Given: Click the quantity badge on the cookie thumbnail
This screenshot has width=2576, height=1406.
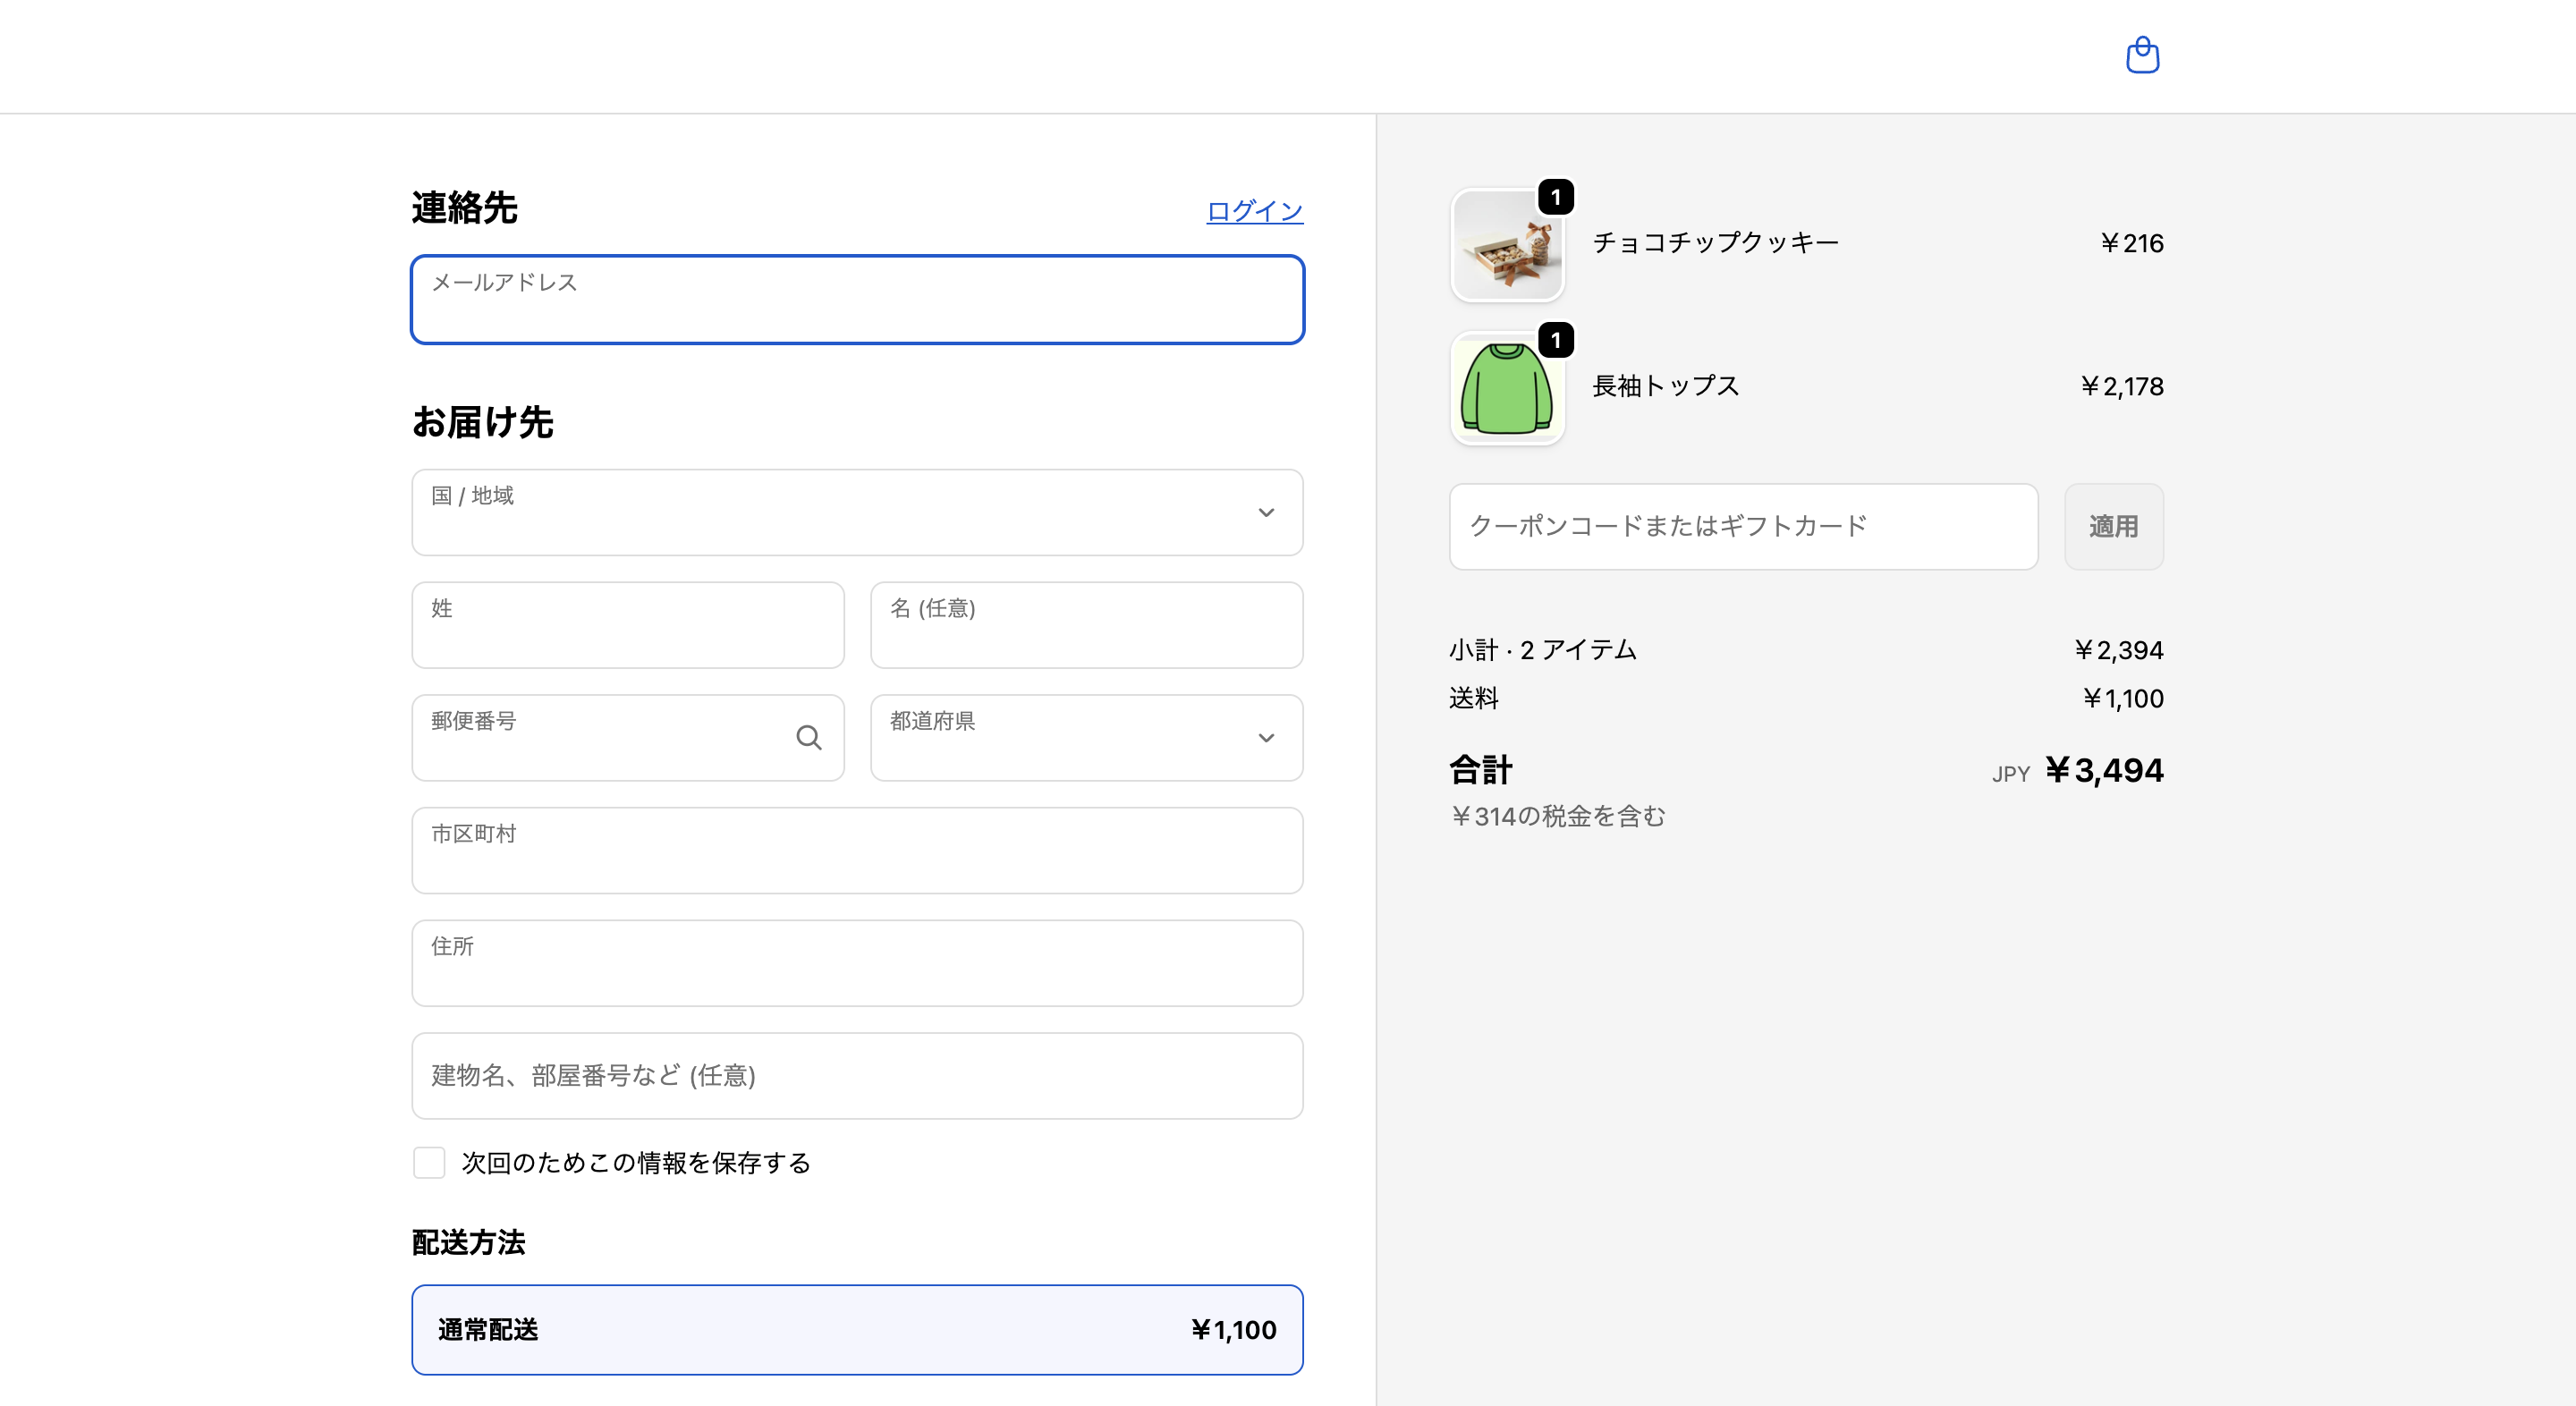Looking at the screenshot, I should [1556, 197].
